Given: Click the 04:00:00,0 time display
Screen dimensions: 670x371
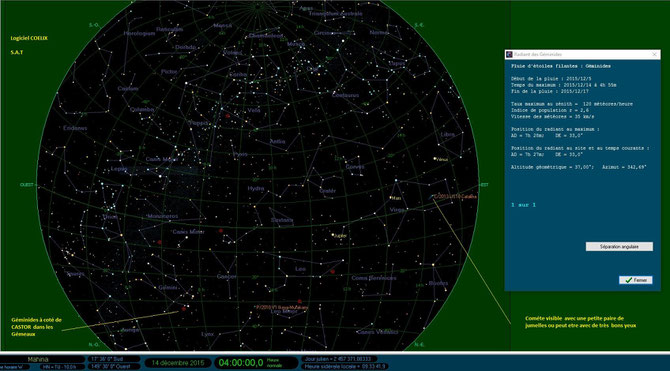Looking at the screenshot, I should [241, 363].
